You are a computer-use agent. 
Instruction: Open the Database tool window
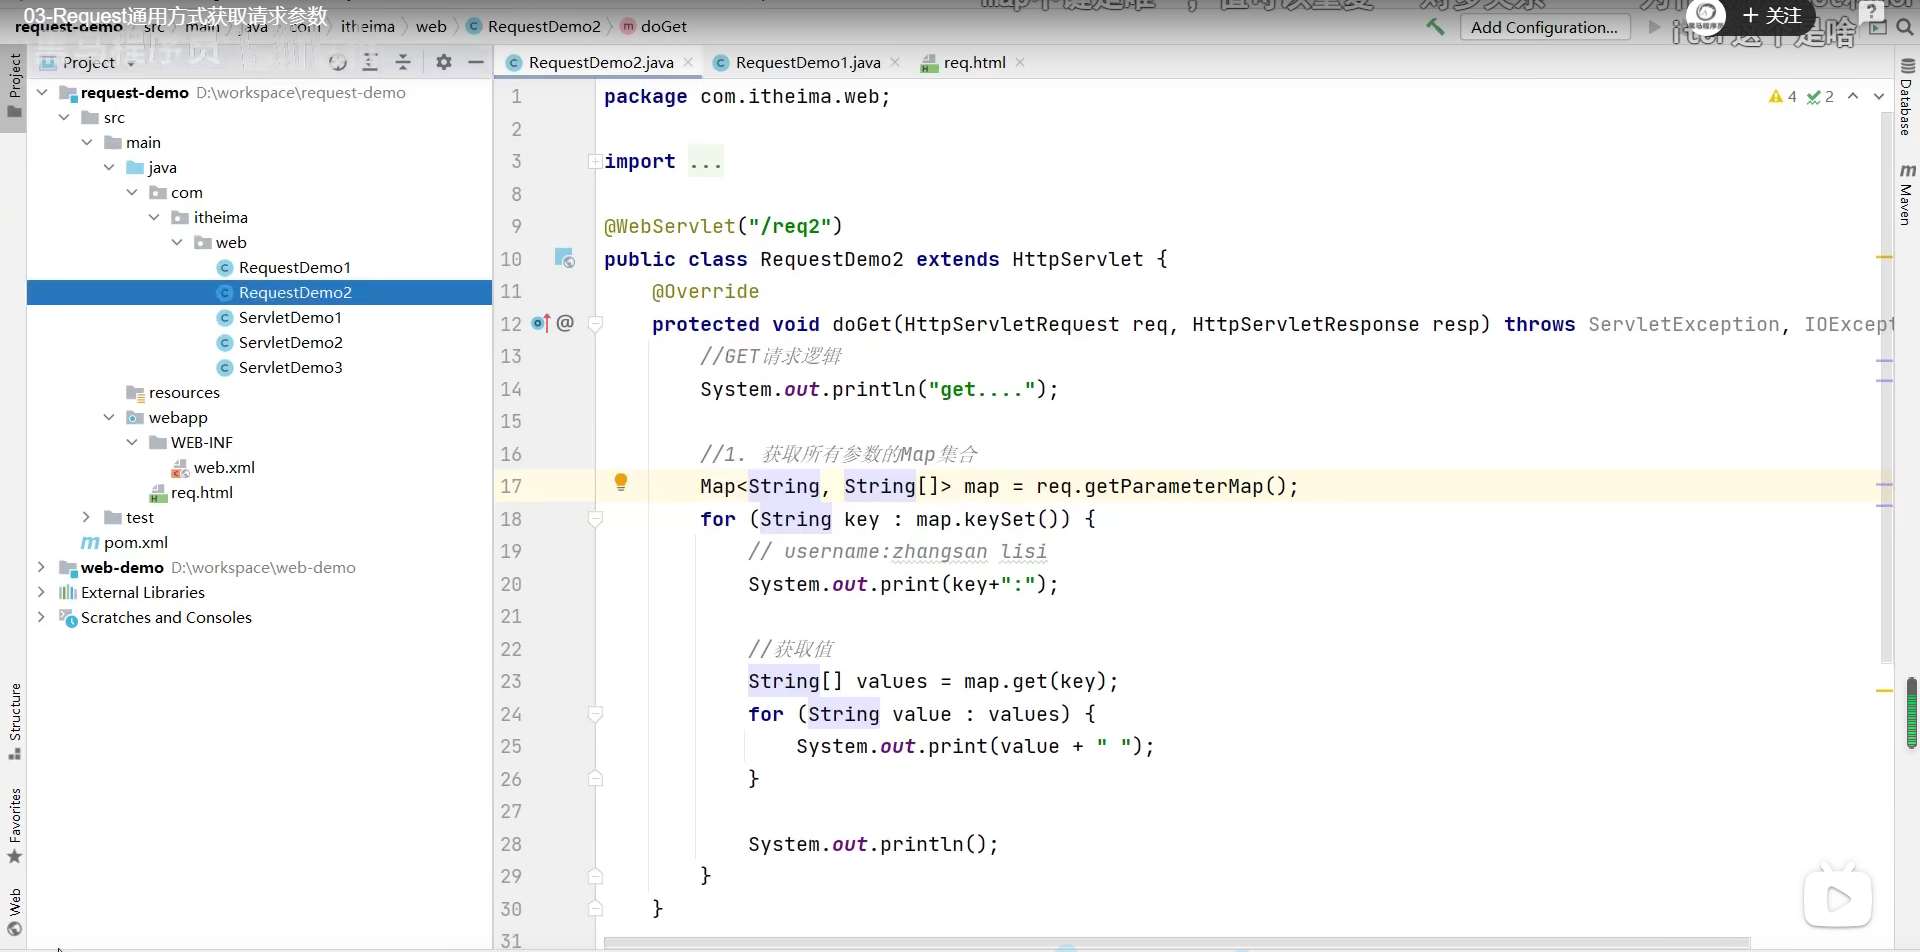(1907, 97)
